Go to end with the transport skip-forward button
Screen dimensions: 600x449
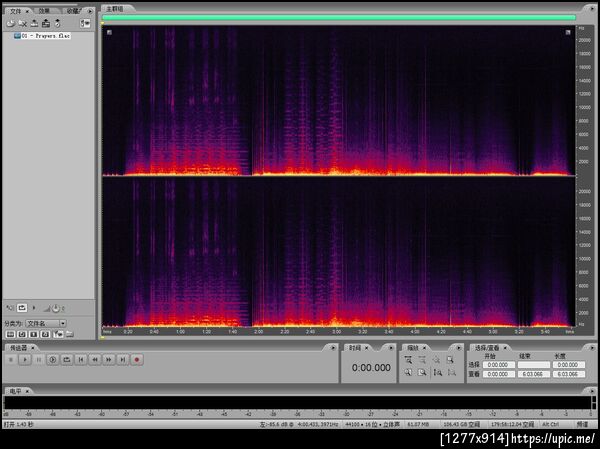click(123, 360)
